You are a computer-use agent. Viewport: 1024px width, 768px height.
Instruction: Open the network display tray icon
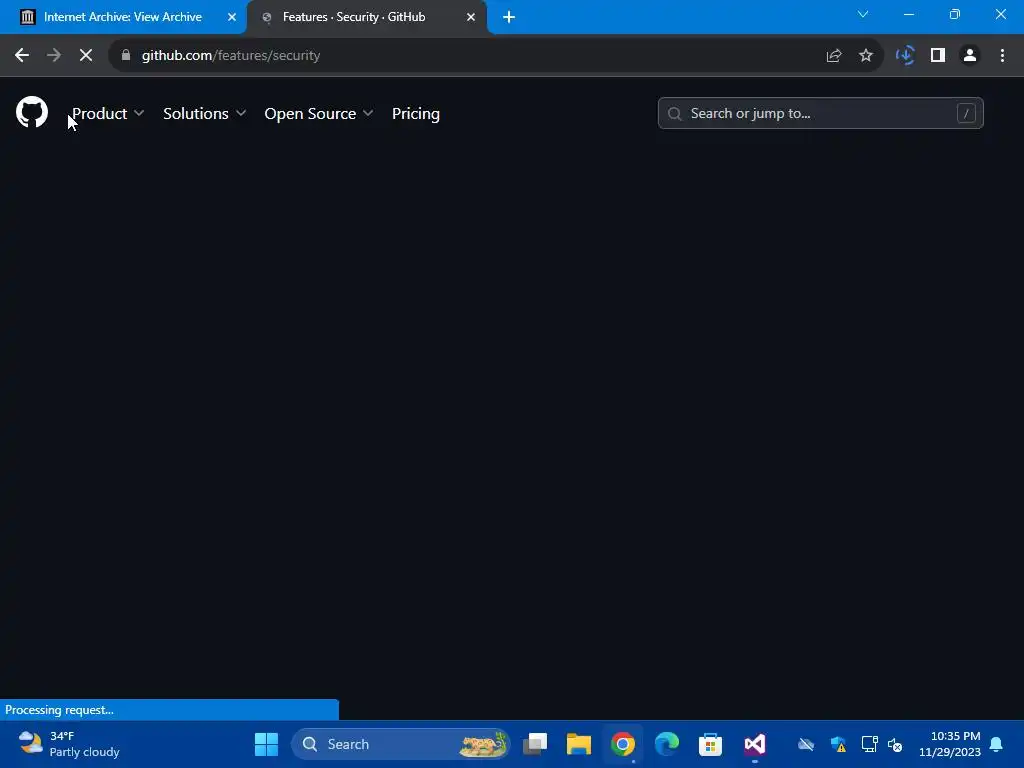869,744
